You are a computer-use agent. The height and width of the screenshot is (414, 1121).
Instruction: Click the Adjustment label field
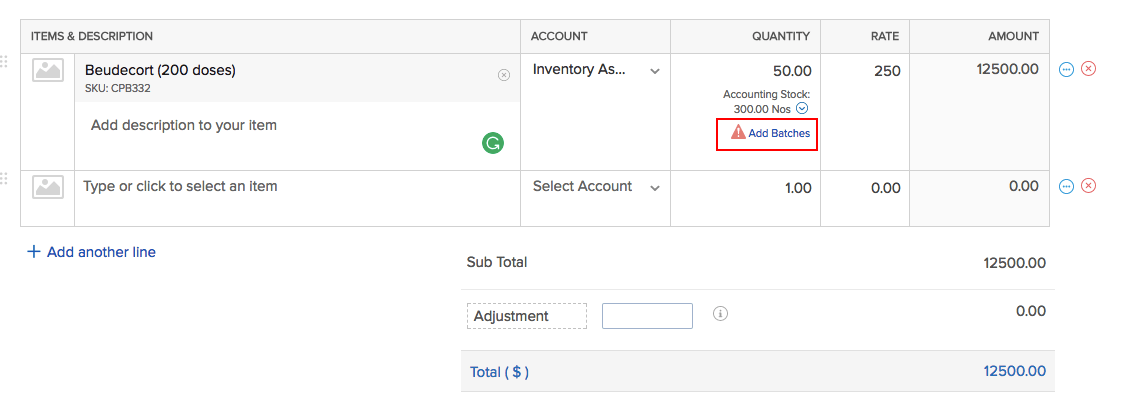527,316
